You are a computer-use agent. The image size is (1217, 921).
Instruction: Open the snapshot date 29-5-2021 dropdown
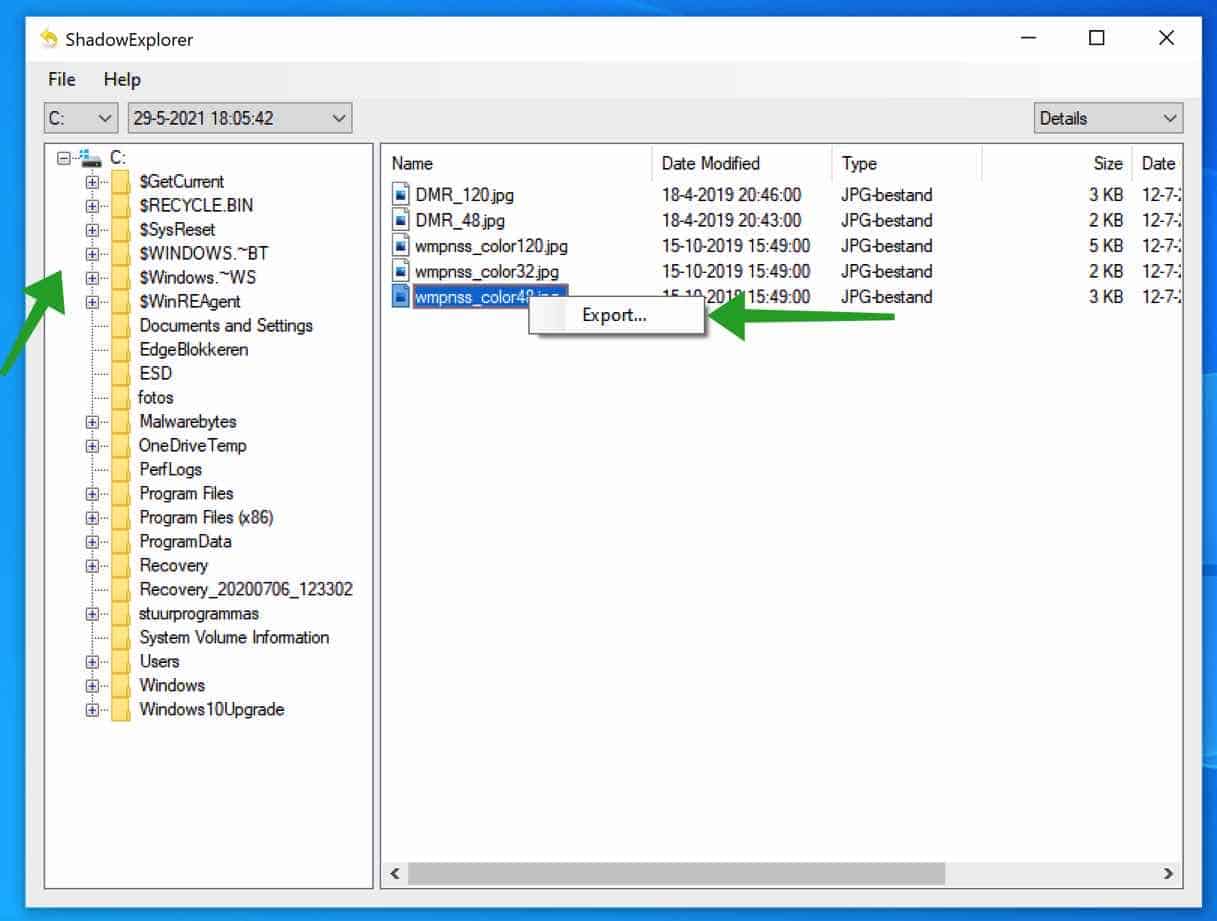(239, 118)
